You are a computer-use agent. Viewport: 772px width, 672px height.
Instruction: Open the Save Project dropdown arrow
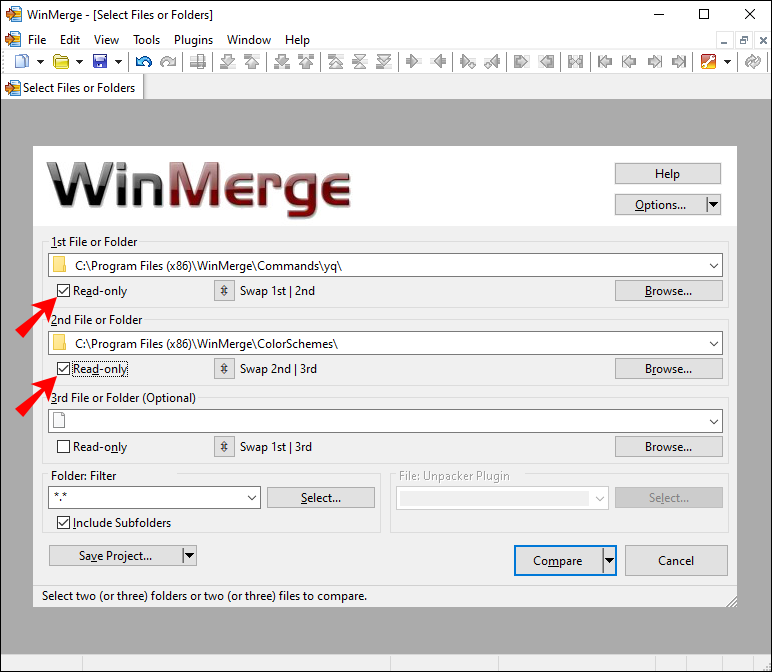tap(190, 556)
